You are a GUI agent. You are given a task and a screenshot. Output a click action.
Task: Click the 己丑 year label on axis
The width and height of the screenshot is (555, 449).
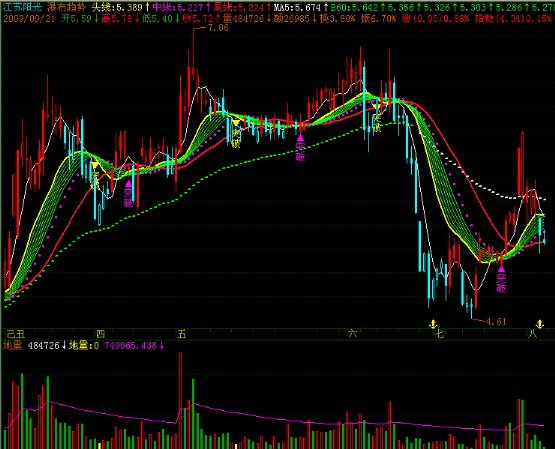(16, 334)
